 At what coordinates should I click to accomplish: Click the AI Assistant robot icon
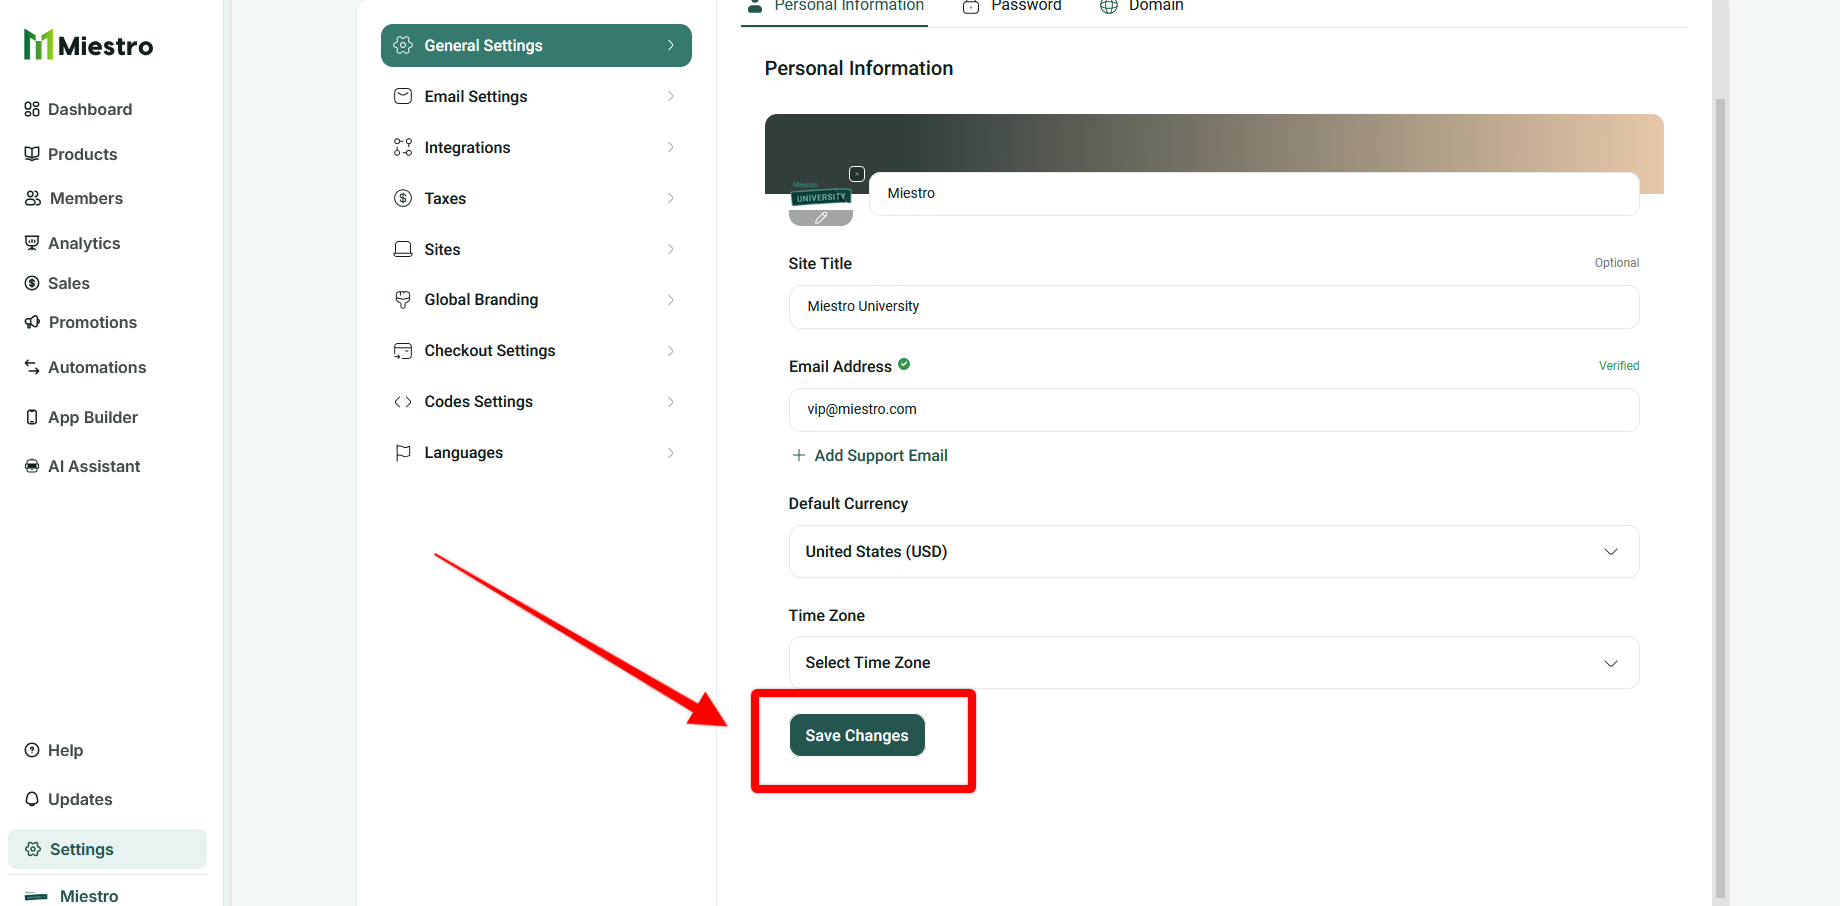tap(32, 466)
